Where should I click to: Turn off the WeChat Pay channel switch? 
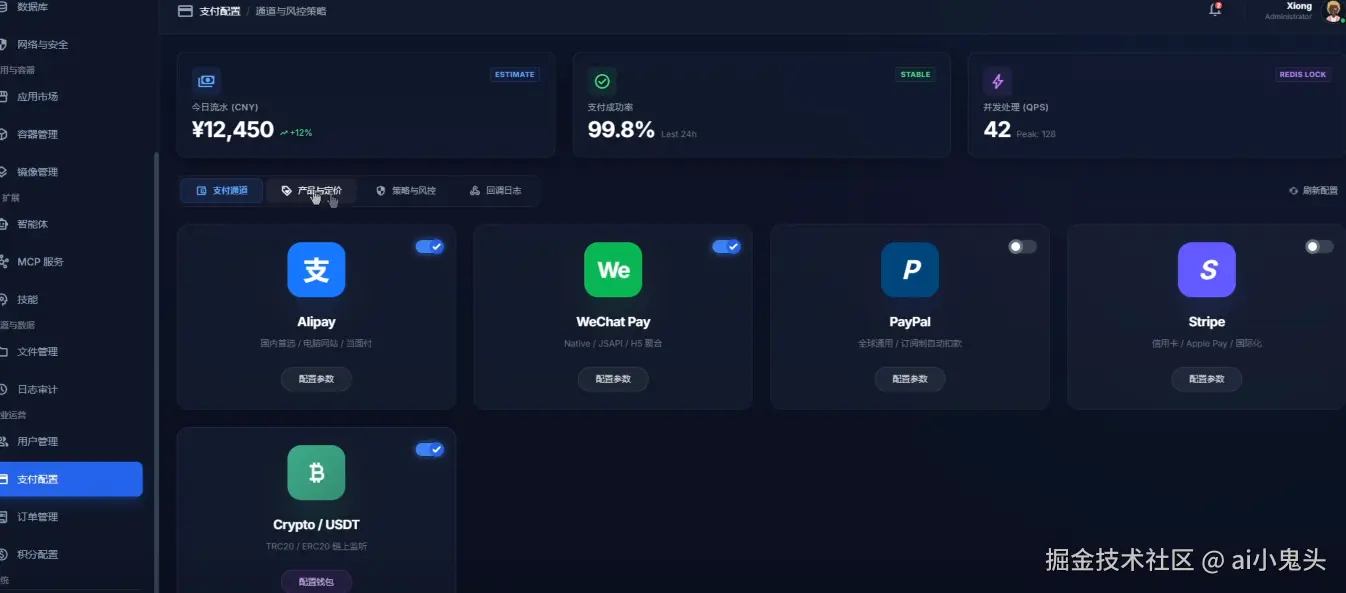(x=726, y=246)
